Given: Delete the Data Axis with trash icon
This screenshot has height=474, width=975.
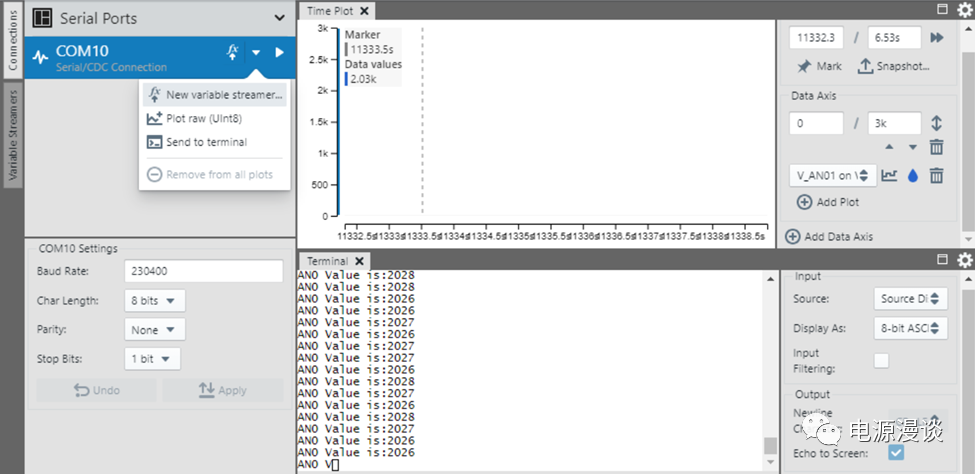Looking at the screenshot, I should tap(937, 147).
